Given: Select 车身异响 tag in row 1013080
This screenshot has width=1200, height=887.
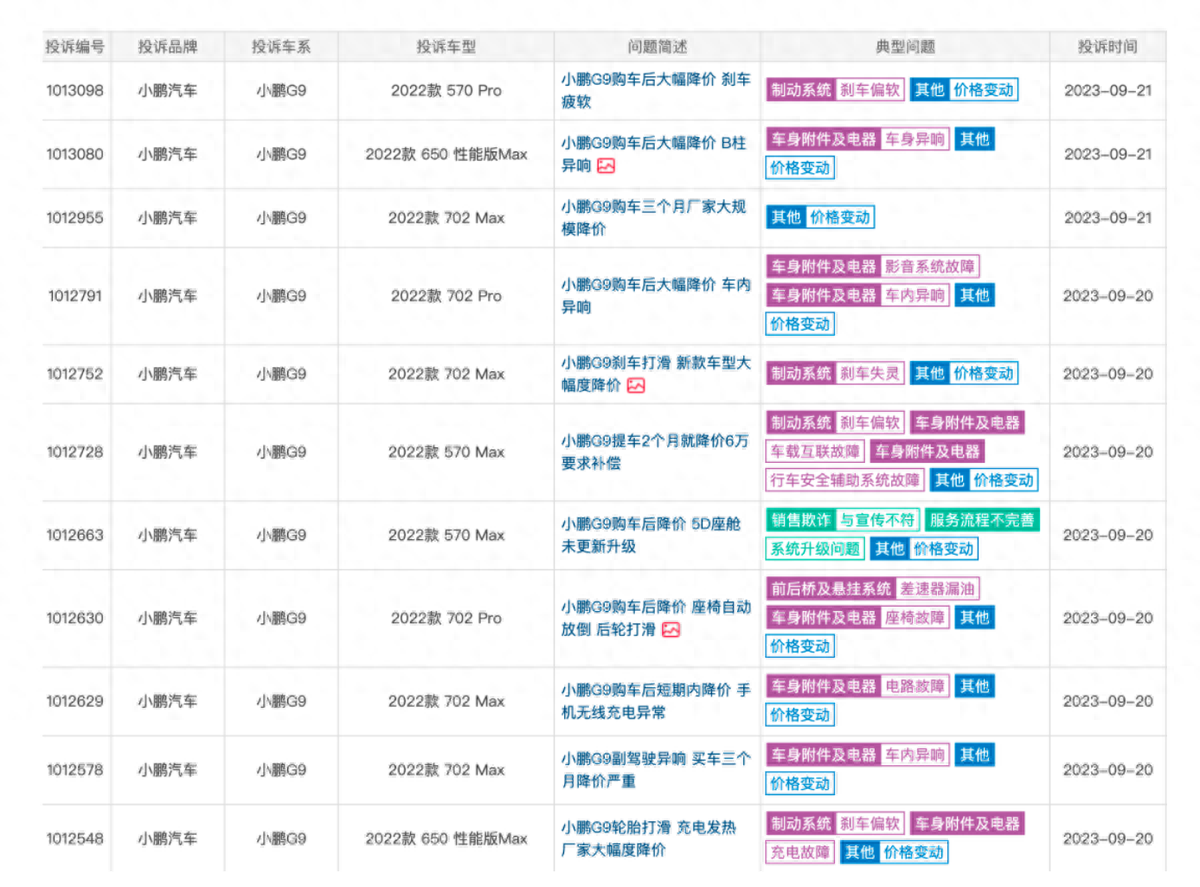Looking at the screenshot, I should (x=915, y=140).
